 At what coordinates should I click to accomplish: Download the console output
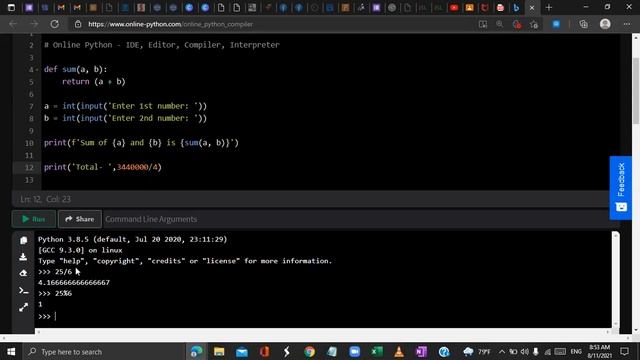[23, 257]
